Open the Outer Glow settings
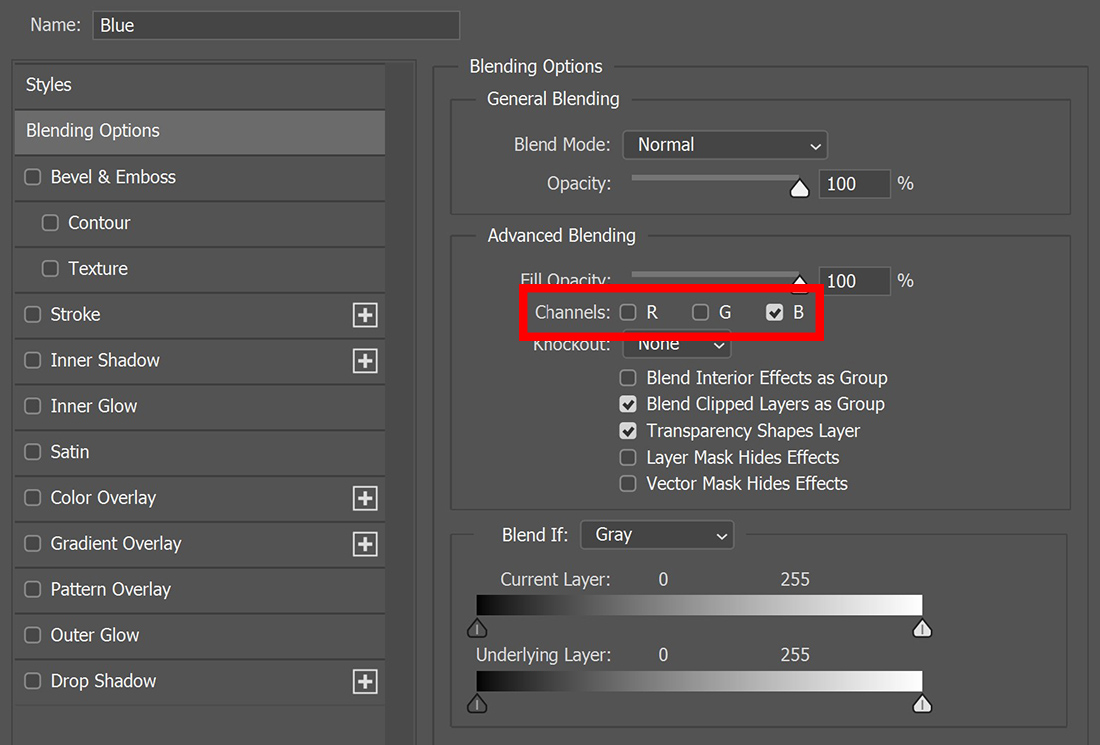Screen dimensions: 1100x745 (95, 635)
